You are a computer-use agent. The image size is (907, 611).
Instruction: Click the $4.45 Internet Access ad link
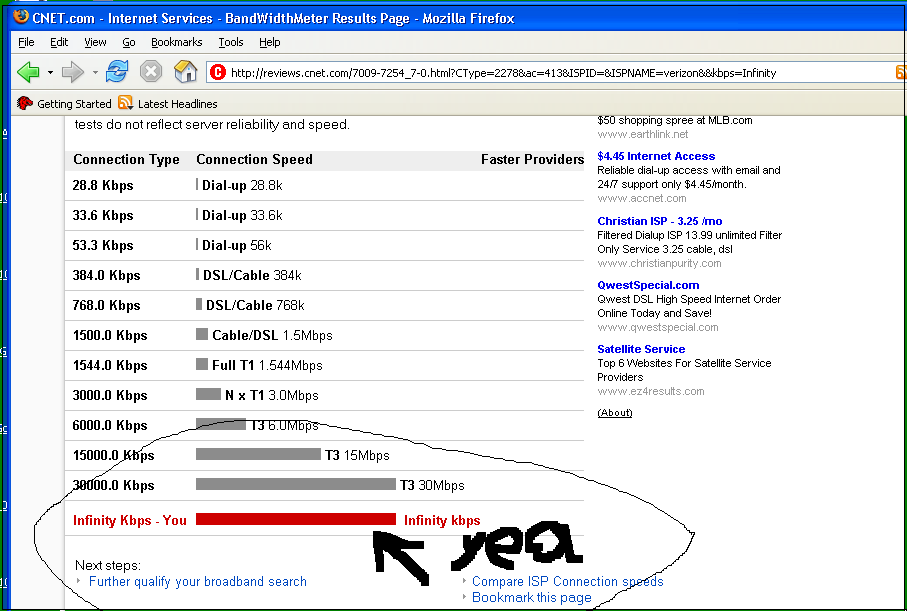click(656, 156)
